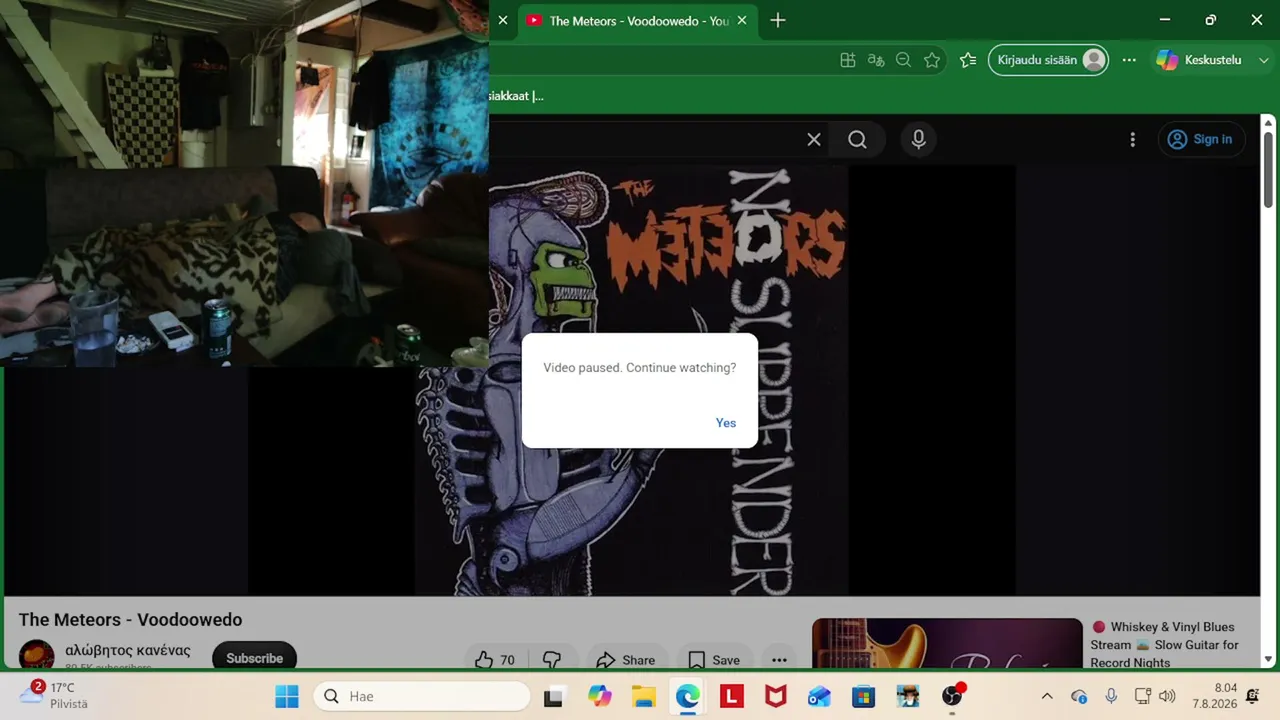This screenshot has width=1280, height=720.
Task: Add this page to favorites
Action: pyautogui.click(x=932, y=60)
